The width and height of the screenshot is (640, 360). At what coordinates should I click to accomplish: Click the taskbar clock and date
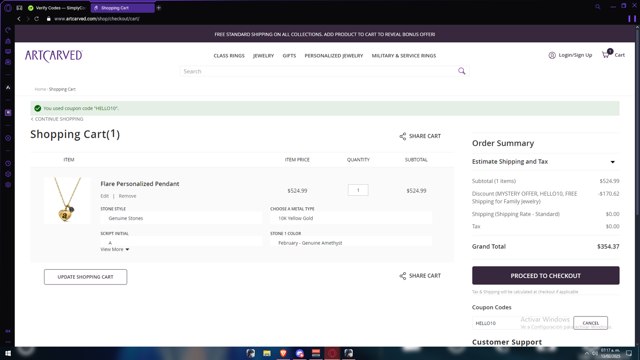coord(610,353)
